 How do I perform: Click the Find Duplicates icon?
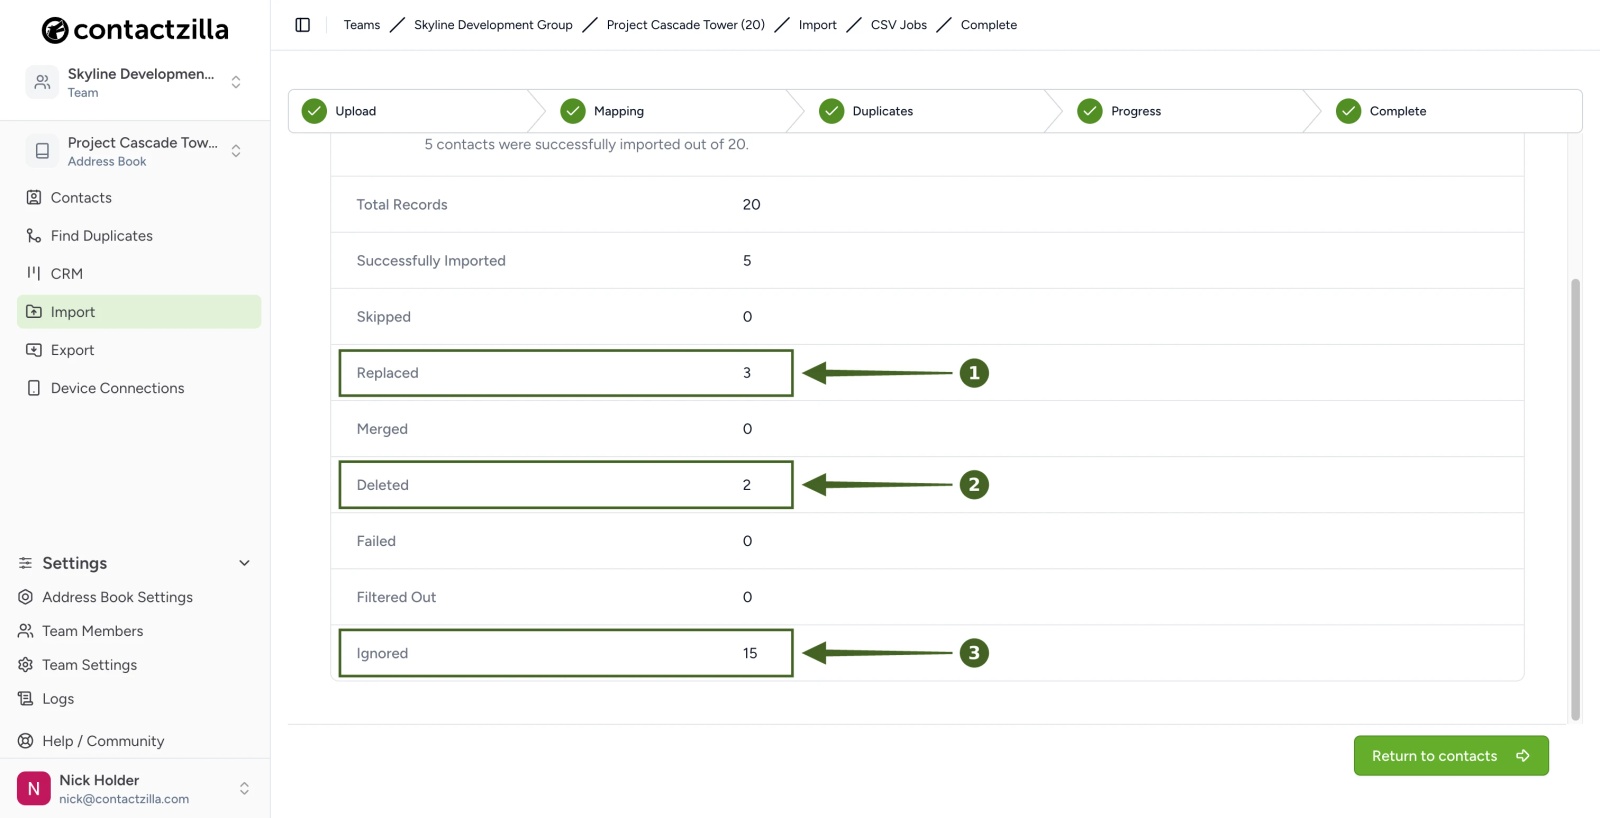click(x=34, y=236)
